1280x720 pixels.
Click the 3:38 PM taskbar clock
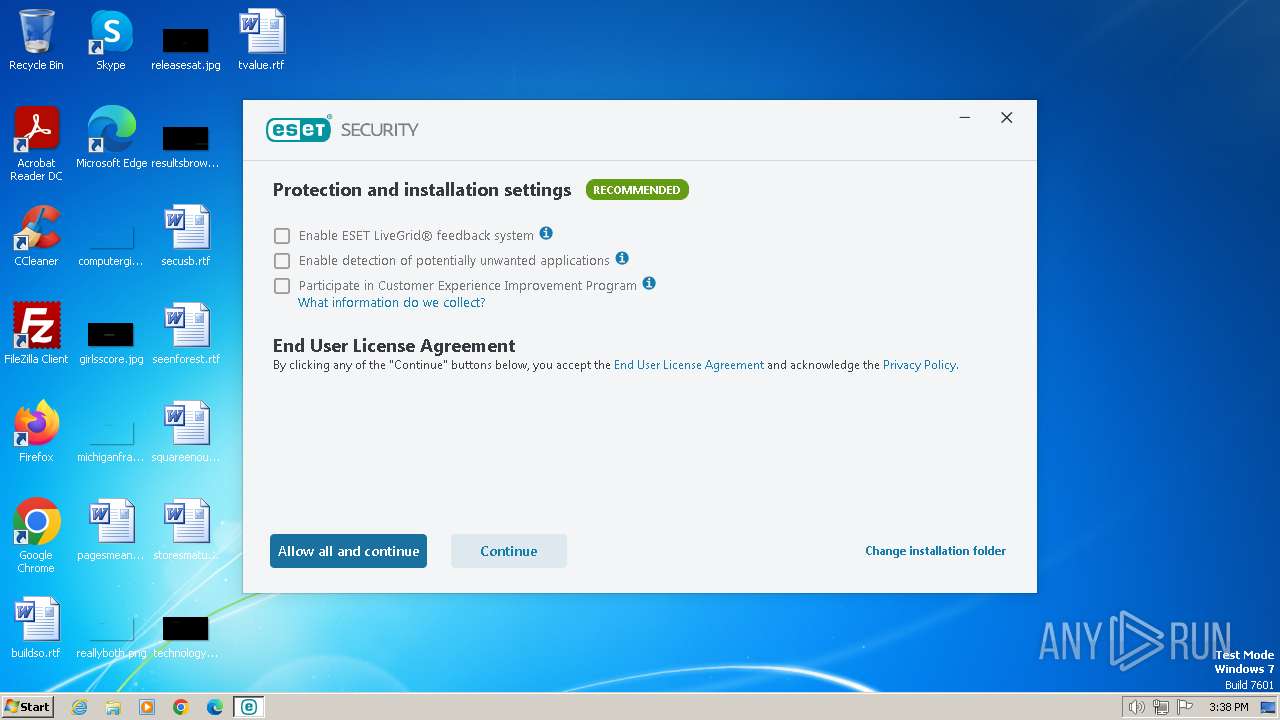tap(1228, 707)
